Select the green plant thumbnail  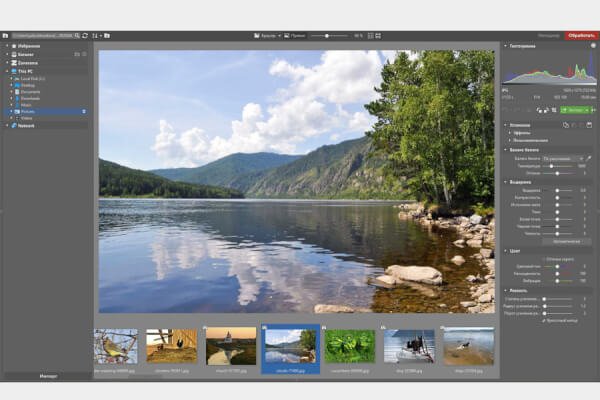[350, 346]
